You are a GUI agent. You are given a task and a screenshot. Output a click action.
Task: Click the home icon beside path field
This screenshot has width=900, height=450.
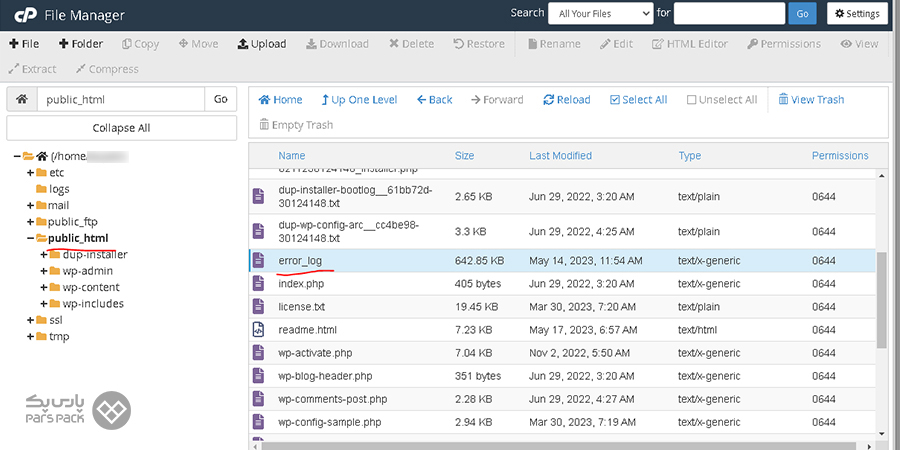pyautogui.click(x=22, y=99)
